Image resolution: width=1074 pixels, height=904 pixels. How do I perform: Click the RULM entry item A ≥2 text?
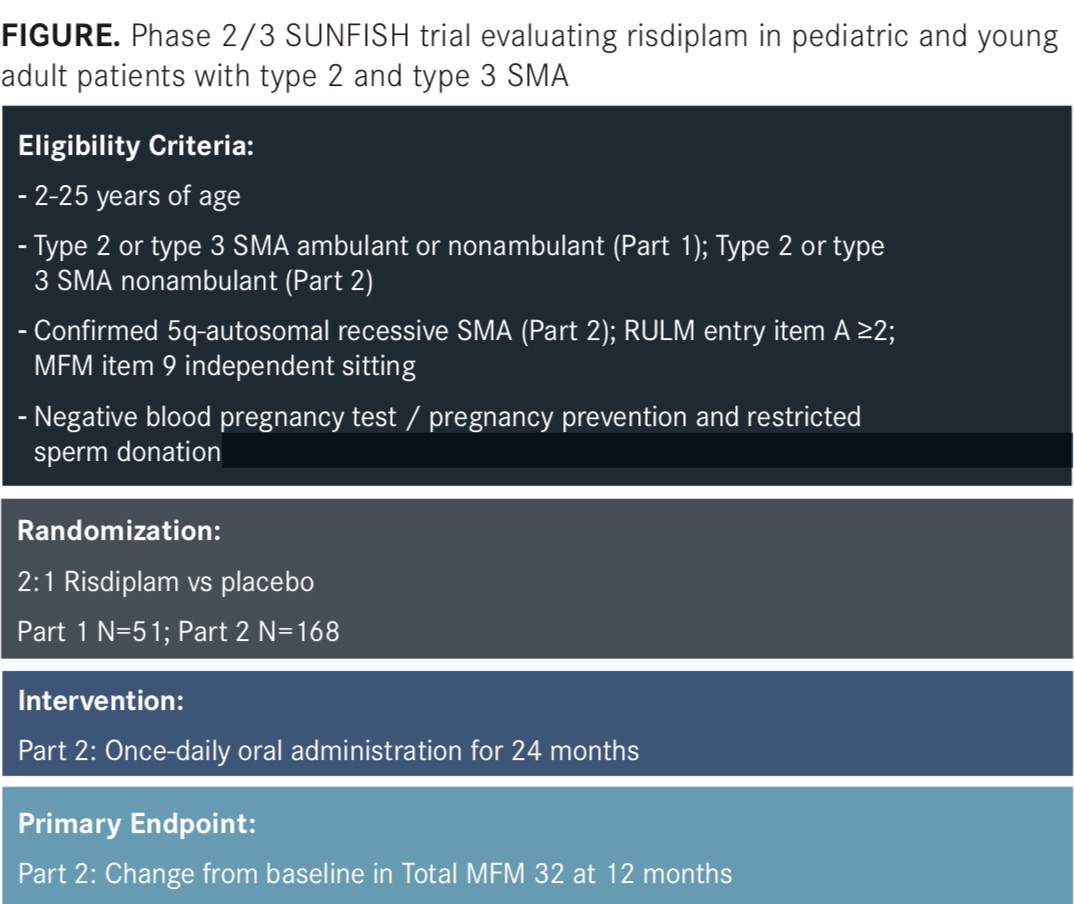pyautogui.click(x=759, y=331)
